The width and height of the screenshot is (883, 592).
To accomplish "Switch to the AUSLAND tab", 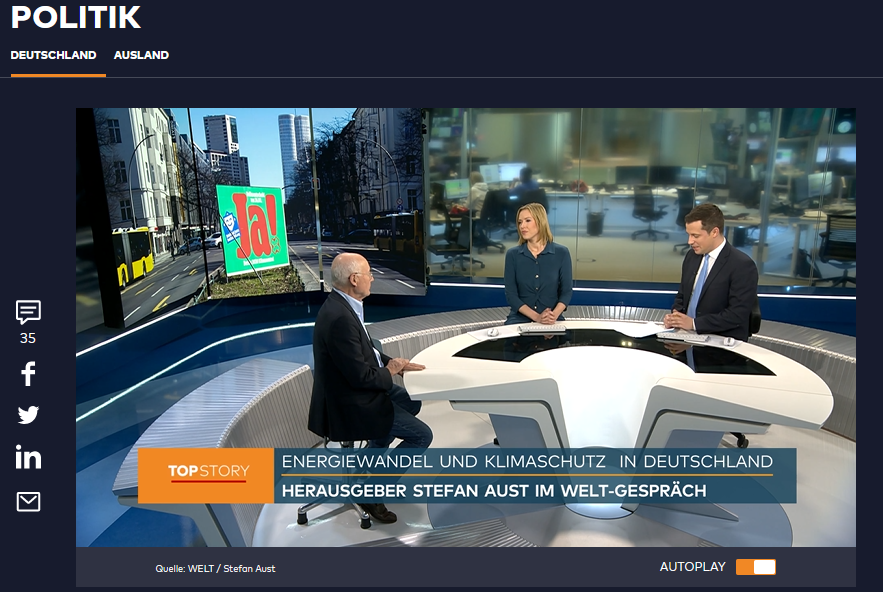I will coord(141,55).
